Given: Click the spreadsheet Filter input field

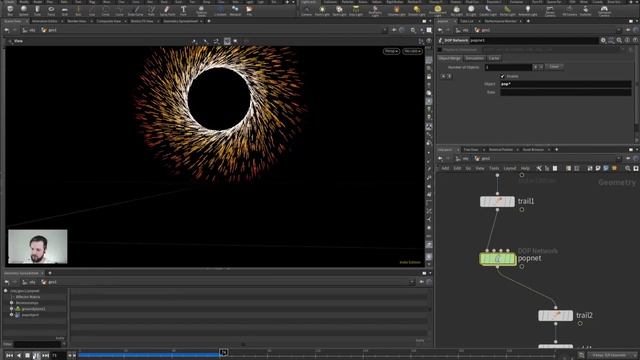Looking at the screenshot, I should tap(38, 344).
